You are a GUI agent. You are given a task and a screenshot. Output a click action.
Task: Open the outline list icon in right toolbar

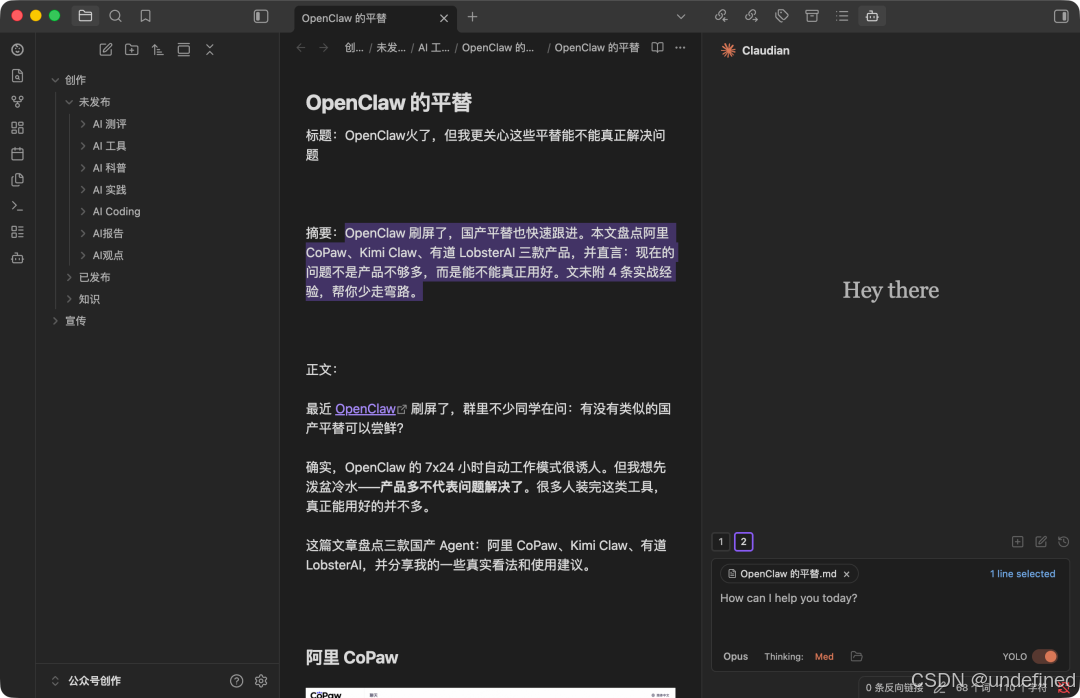(842, 16)
